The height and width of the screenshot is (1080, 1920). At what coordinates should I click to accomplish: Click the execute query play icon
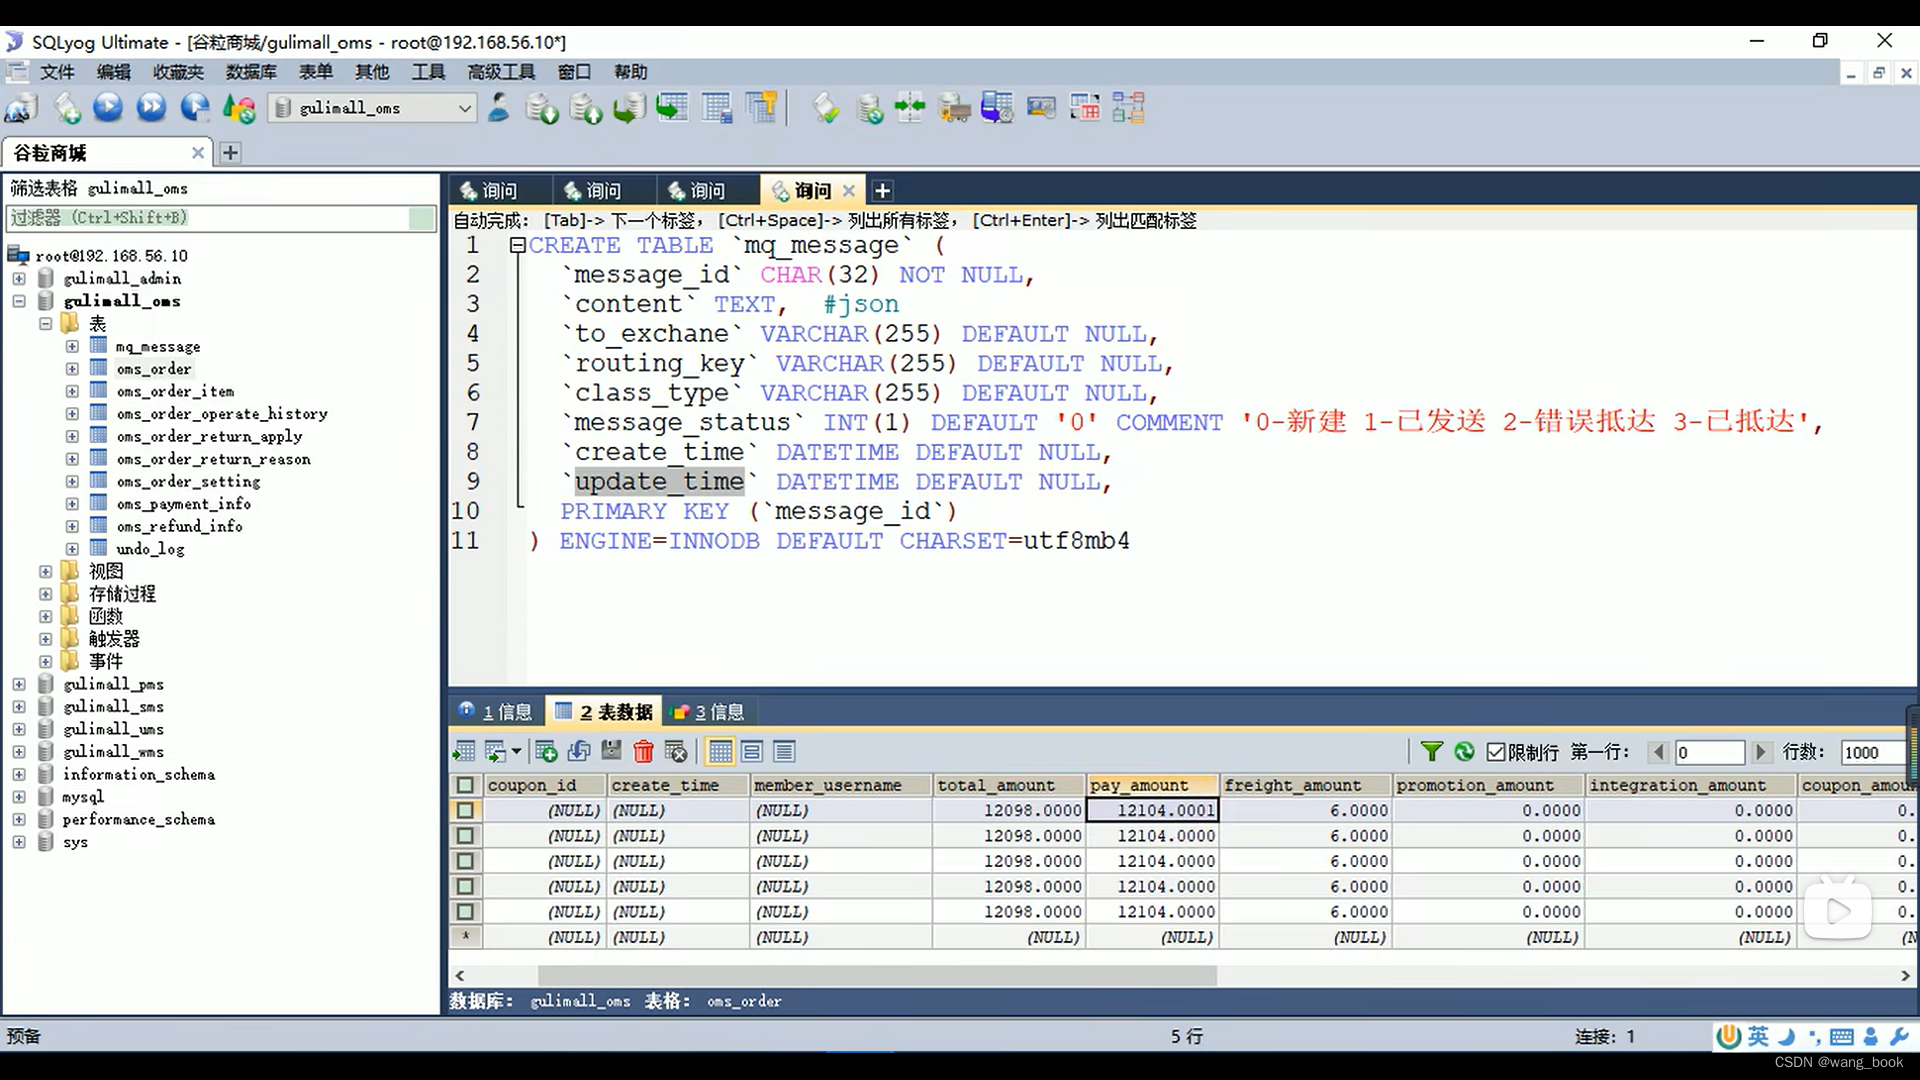coord(108,107)
